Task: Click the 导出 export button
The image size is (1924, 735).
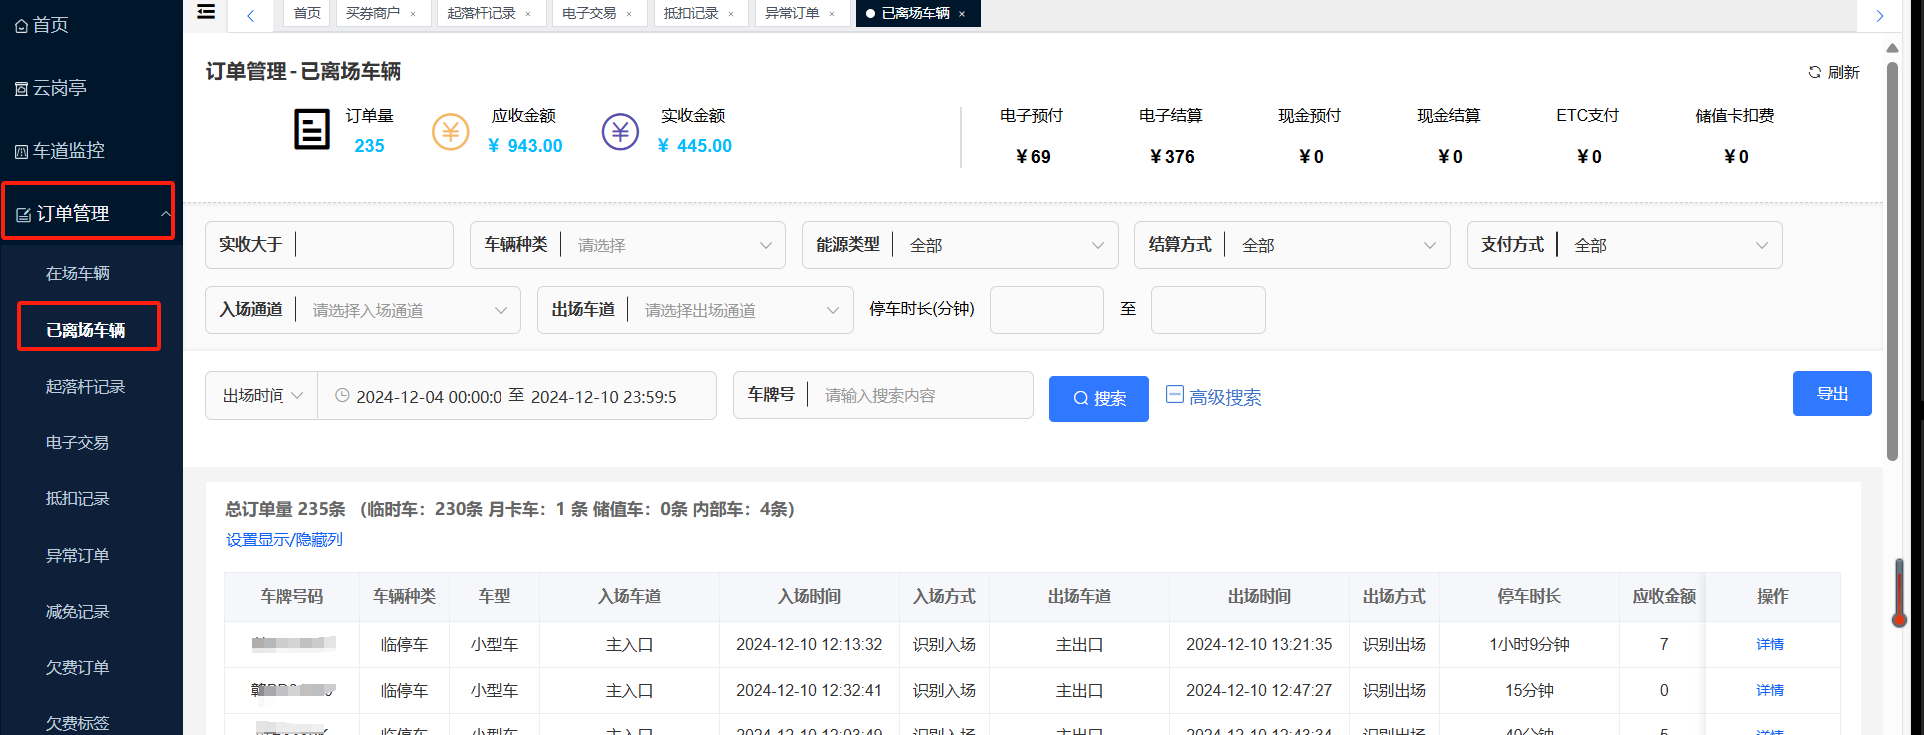Action: (x=1832, y=393)
